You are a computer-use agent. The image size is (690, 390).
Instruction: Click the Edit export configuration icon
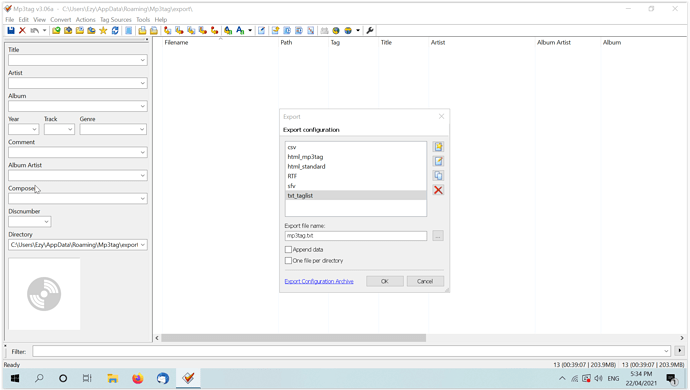[438, 161]
